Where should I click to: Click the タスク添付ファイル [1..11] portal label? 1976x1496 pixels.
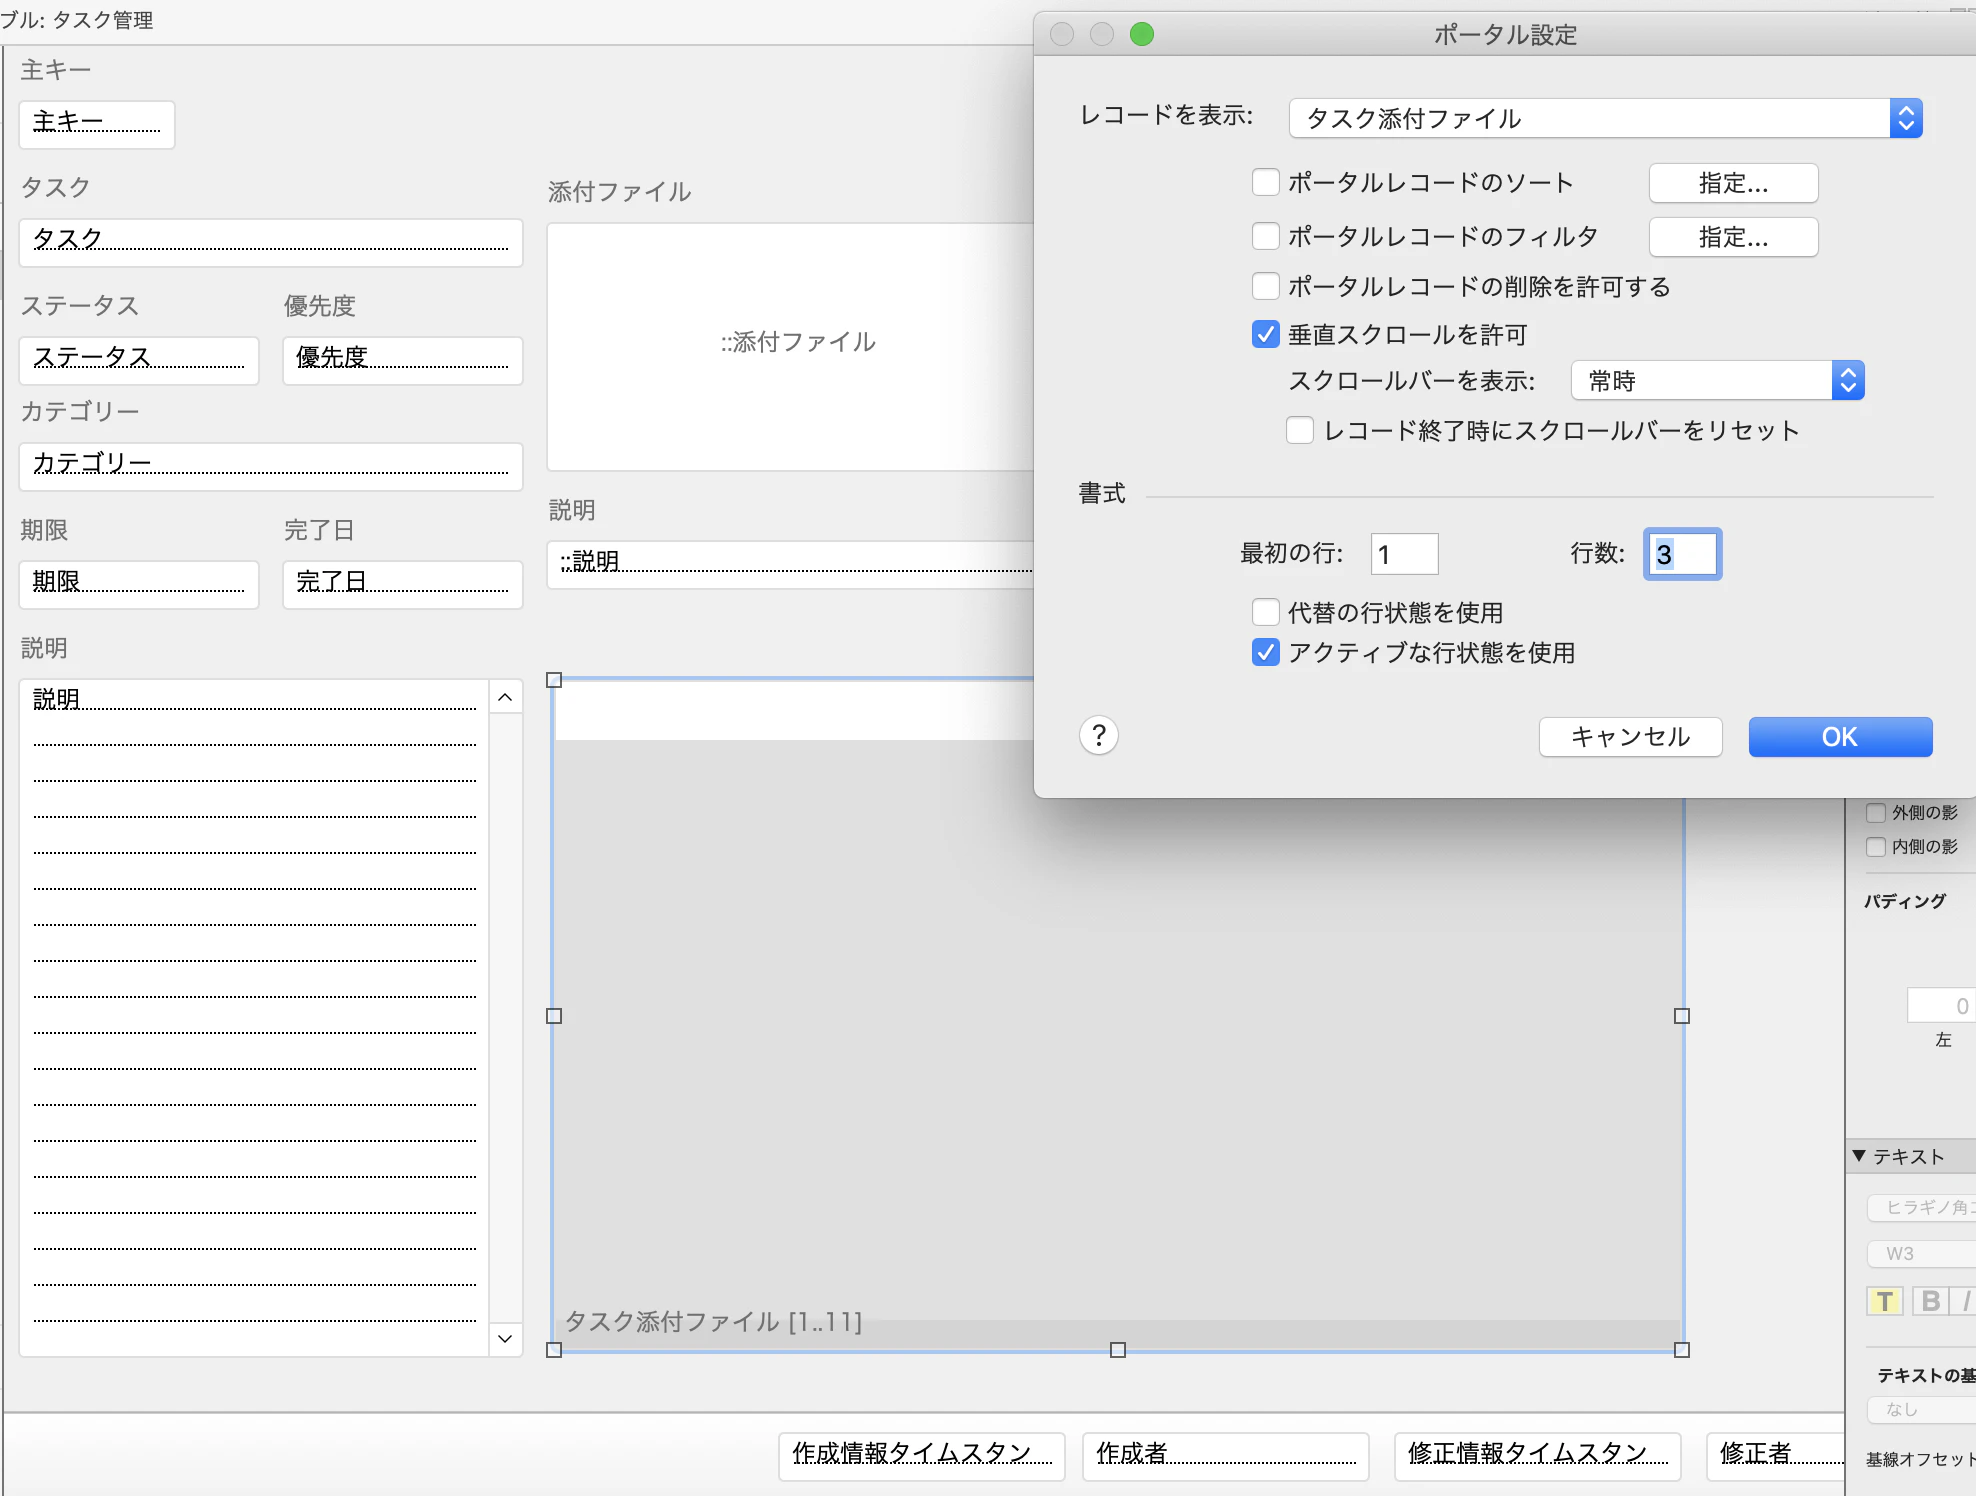(713, 1322)
